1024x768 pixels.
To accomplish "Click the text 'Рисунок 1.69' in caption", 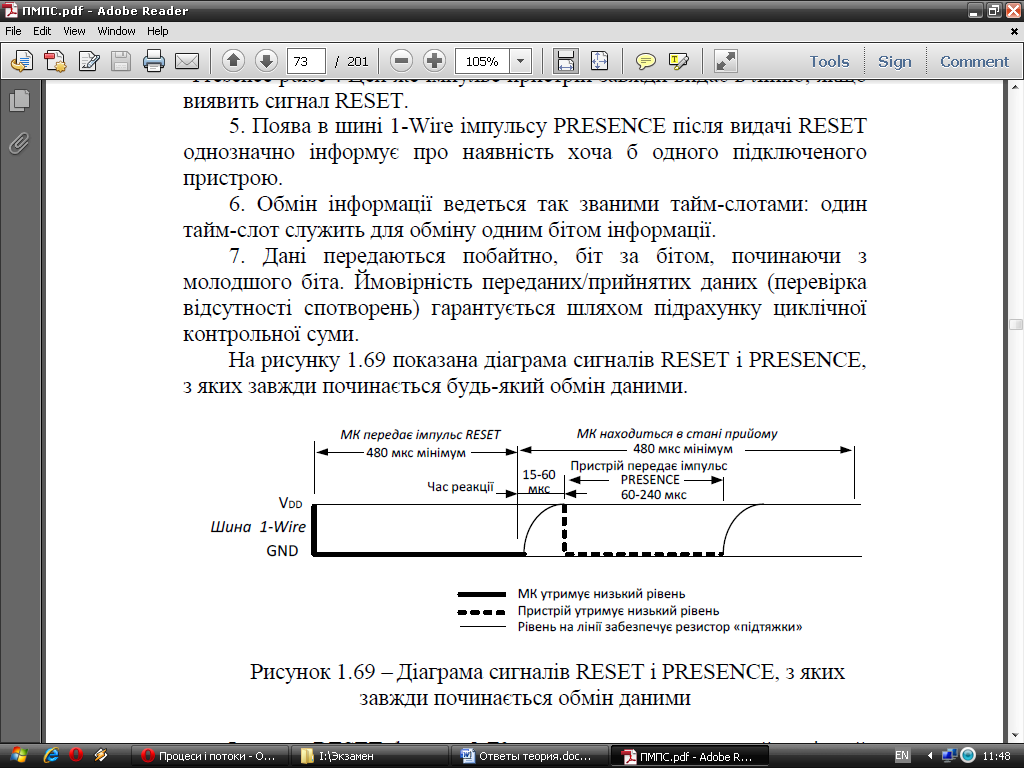I will coord(313,671).
